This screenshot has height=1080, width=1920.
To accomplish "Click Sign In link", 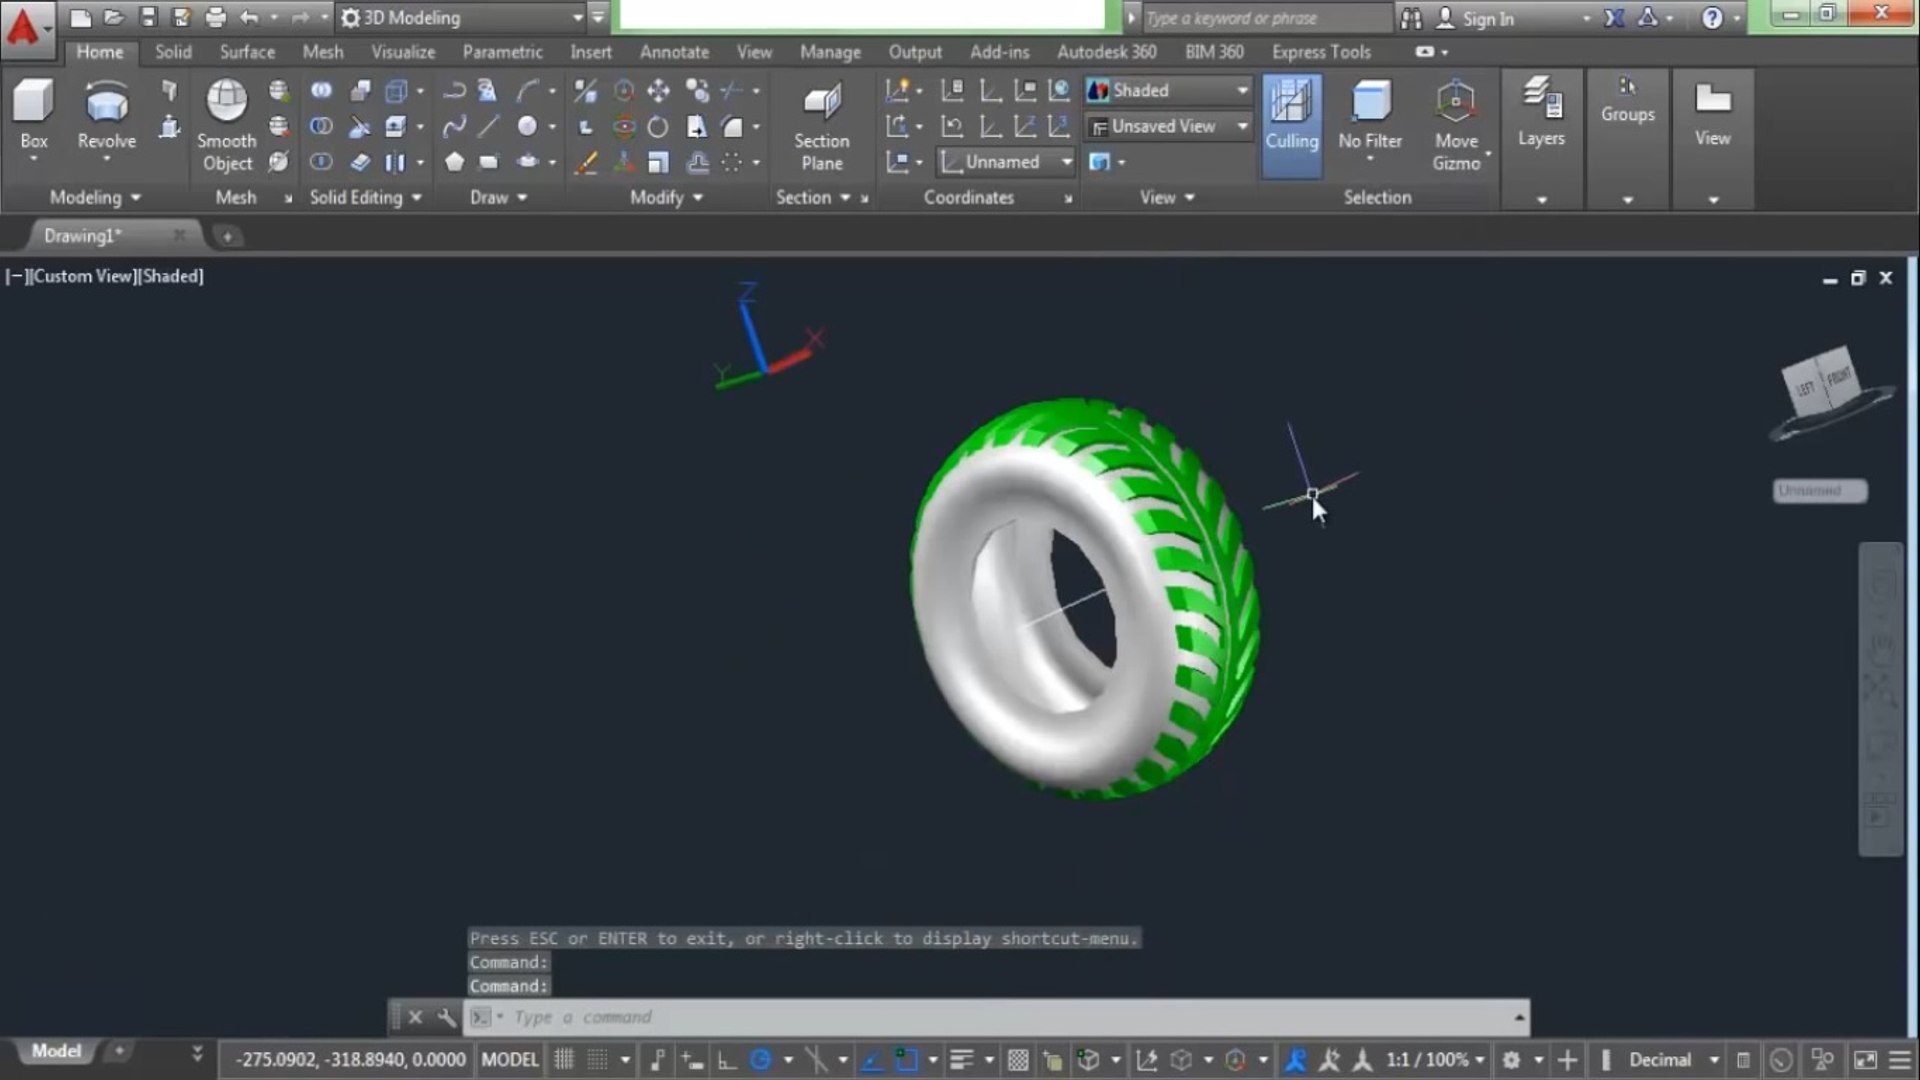I will pyautogui.click(x=1487, y=18).
